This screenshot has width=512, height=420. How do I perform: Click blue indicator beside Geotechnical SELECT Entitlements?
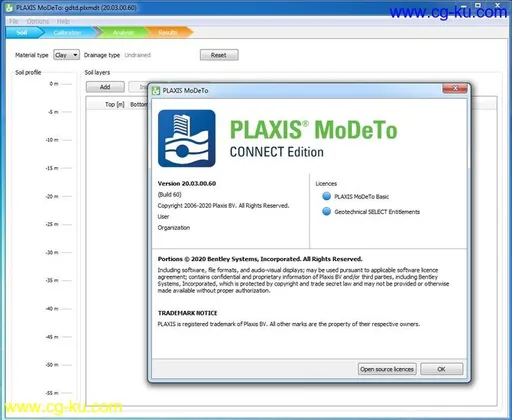point(327,211)
